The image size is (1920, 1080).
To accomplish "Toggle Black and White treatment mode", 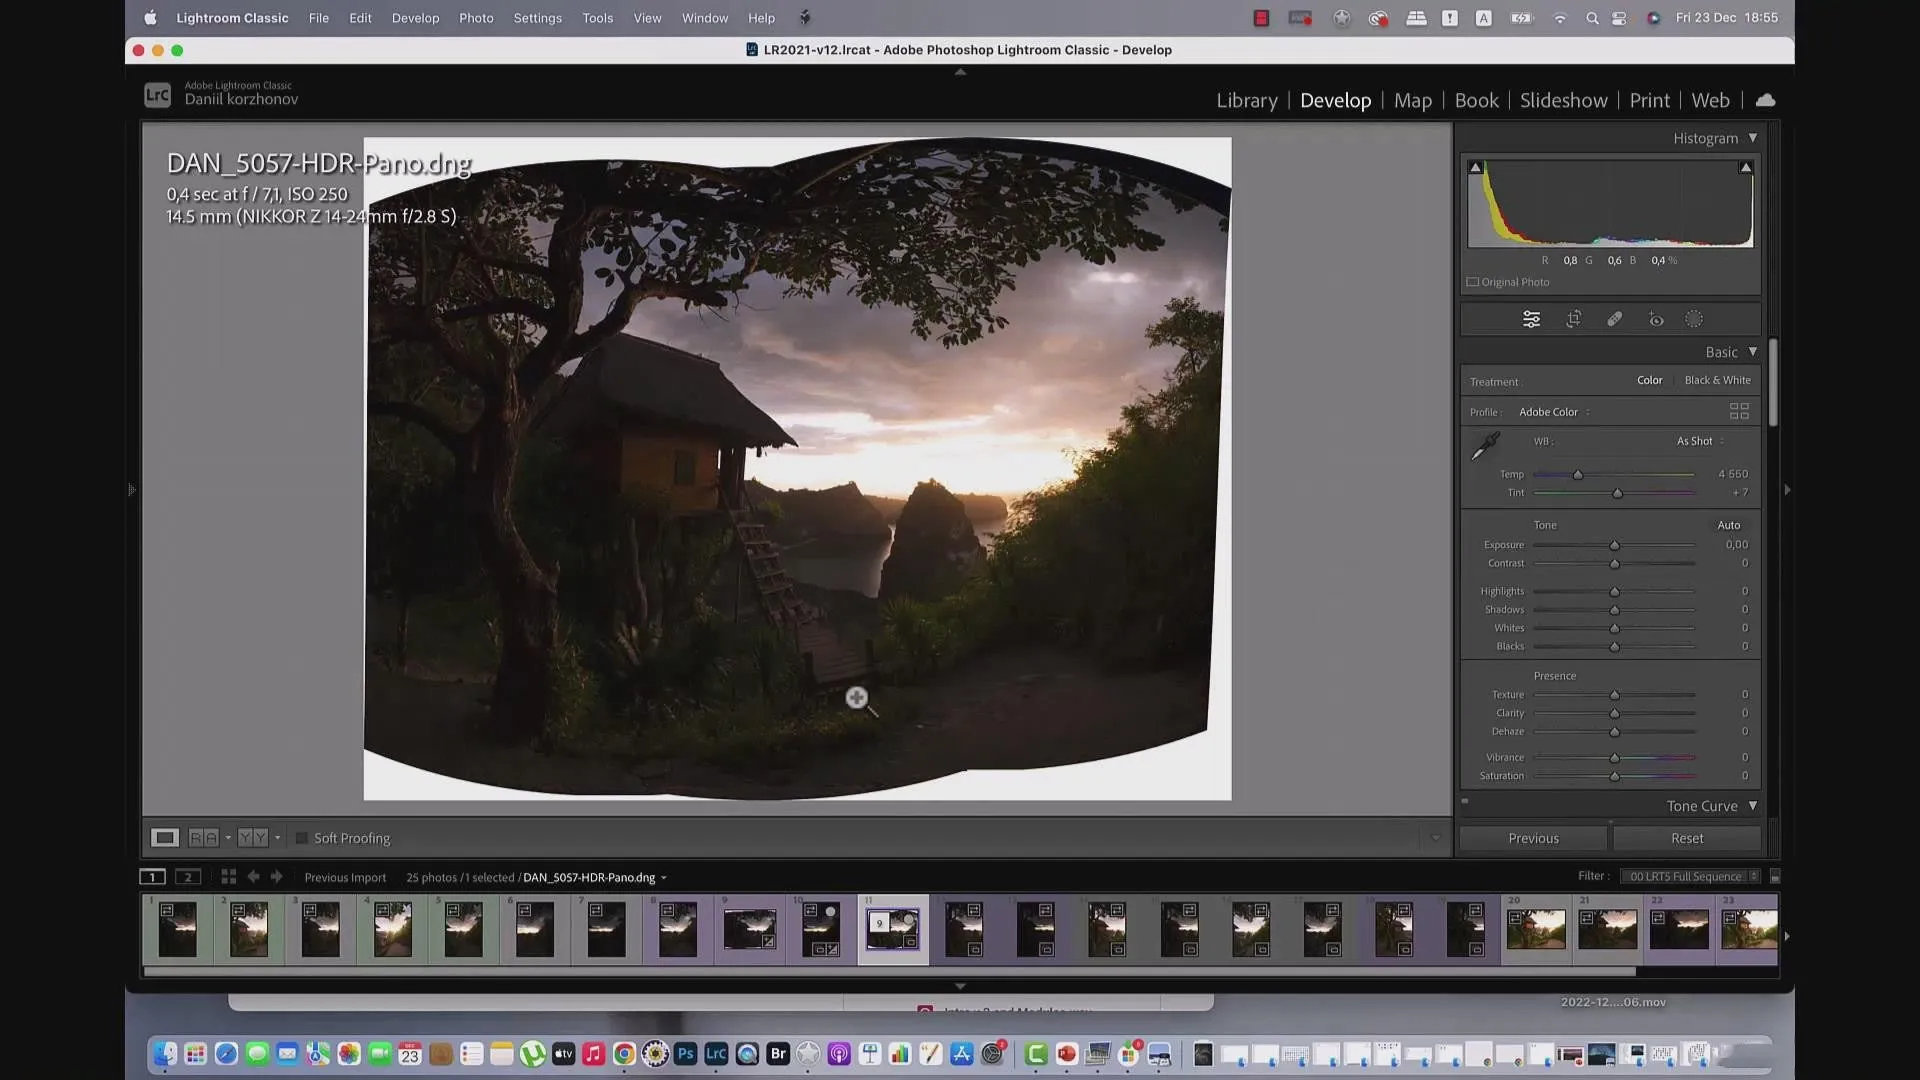I will tap(1717, 380).
